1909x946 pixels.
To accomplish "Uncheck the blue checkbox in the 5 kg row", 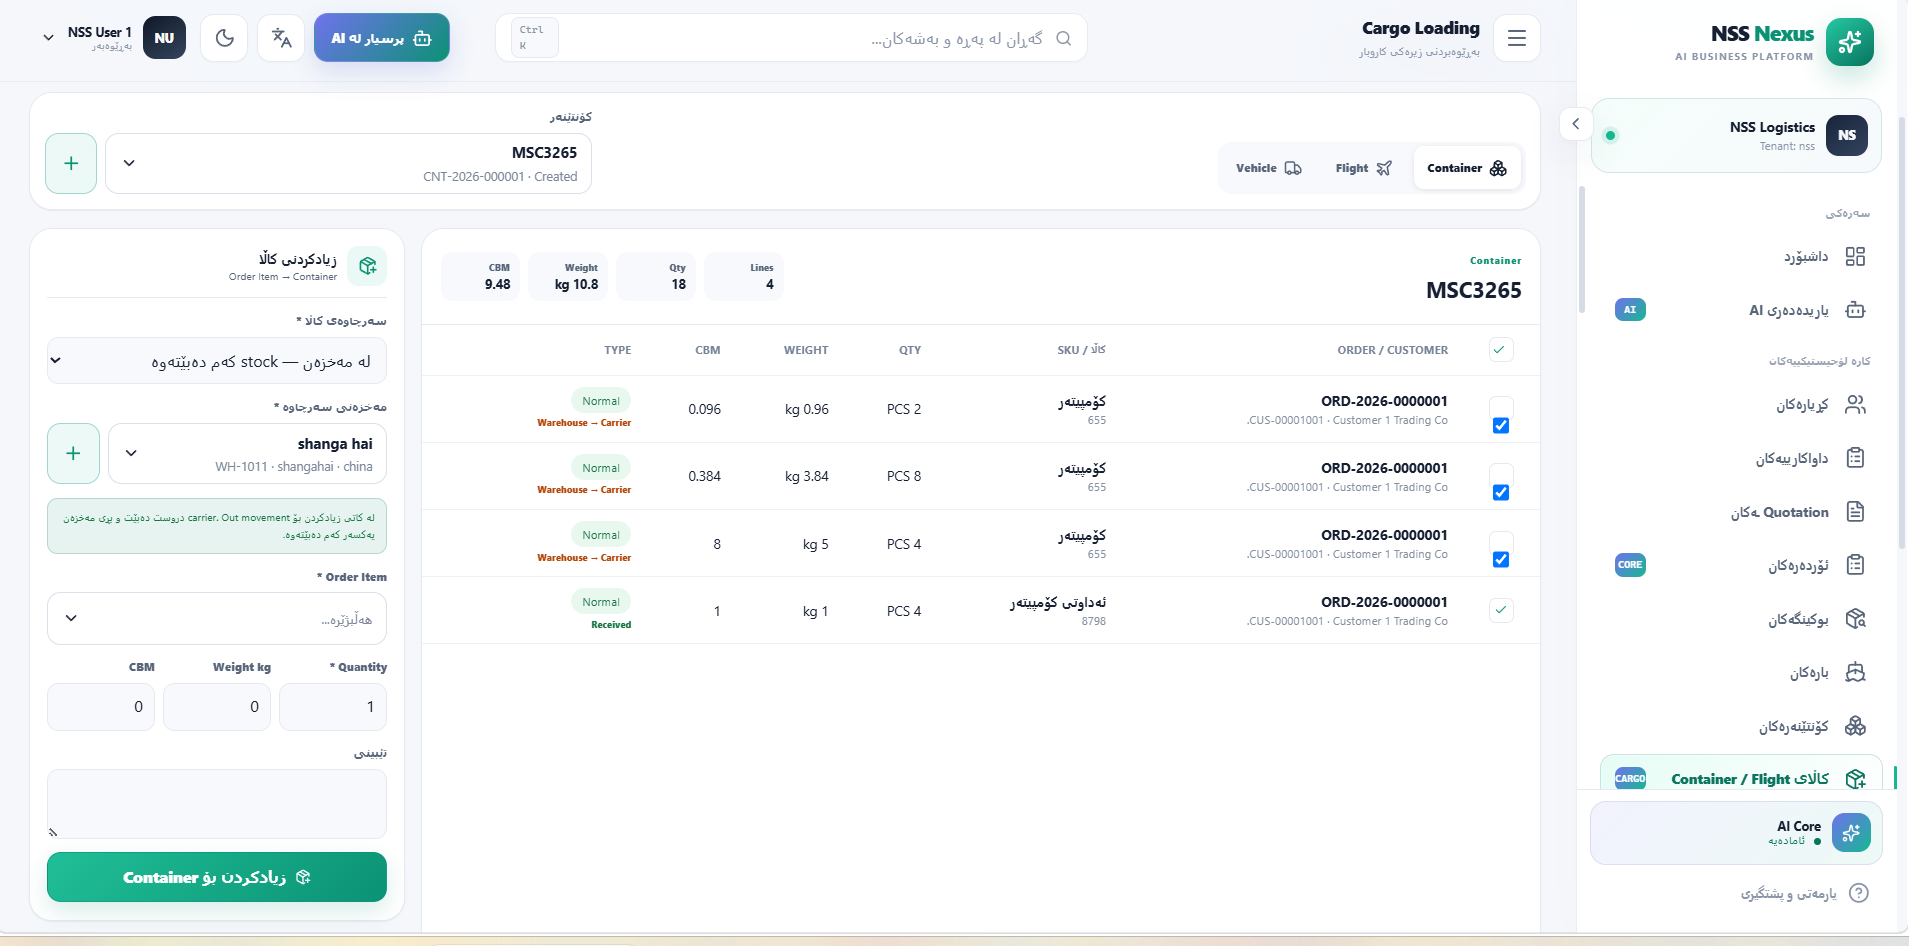I will coord(1501,559).
